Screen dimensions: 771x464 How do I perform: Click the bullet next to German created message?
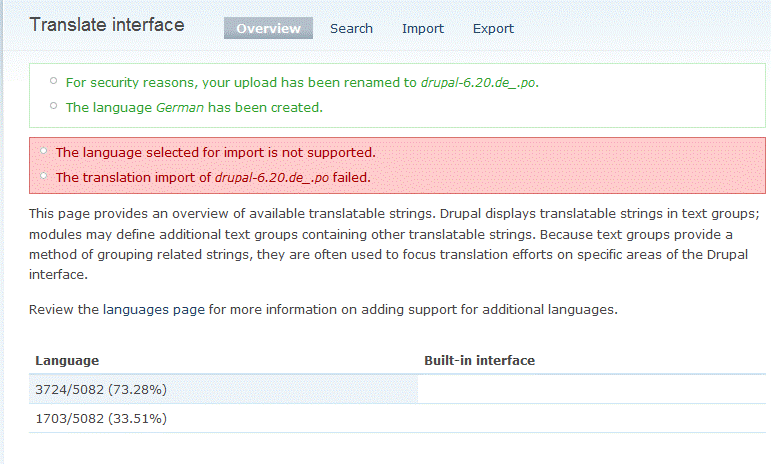coord(54,106)
